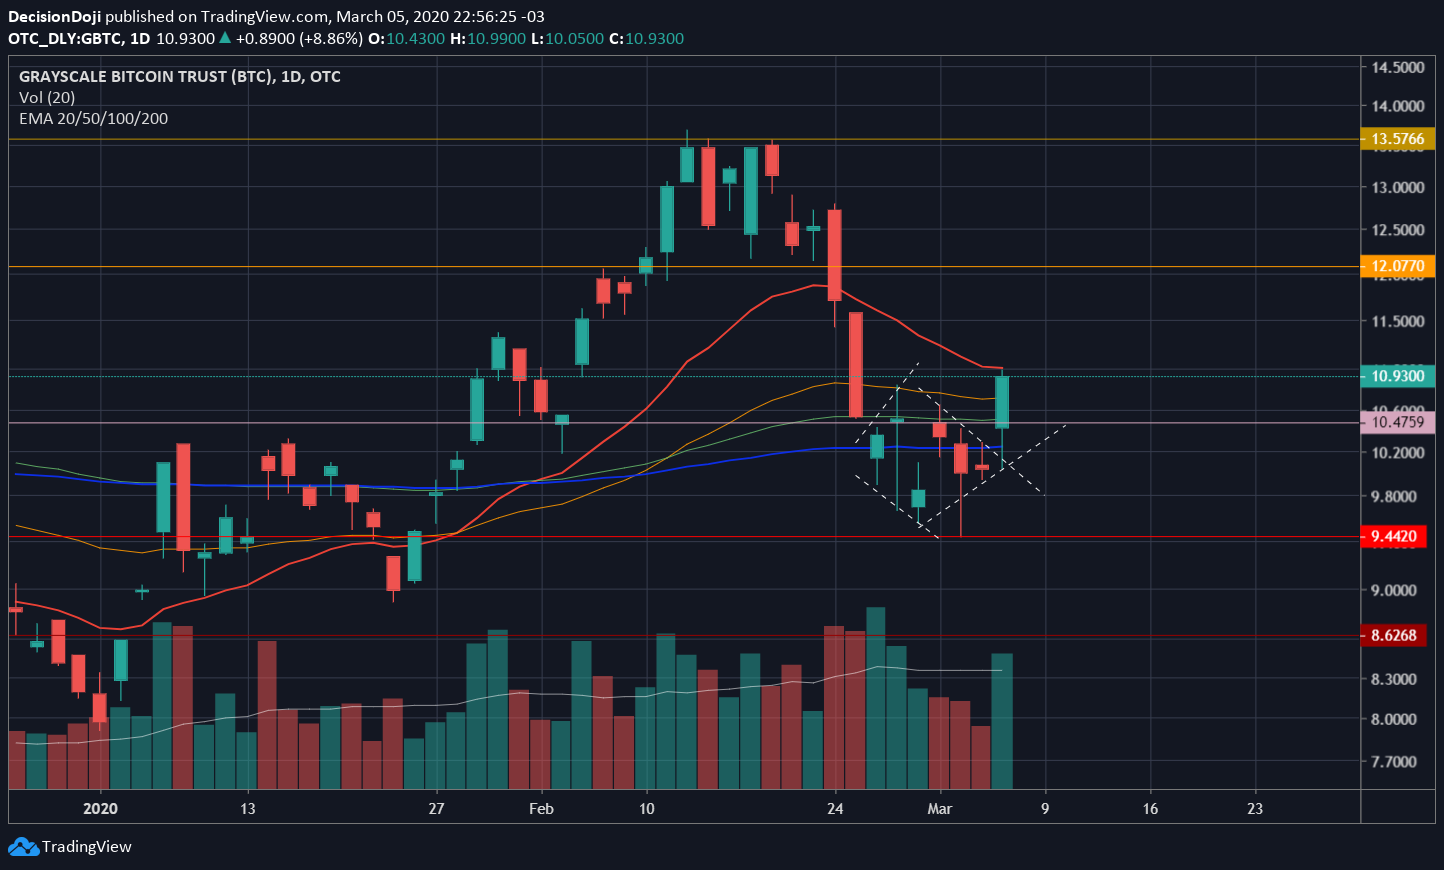
Task: Click the EMA 20/50/100/200 indicator label
Action: click(x=94, y=118)
